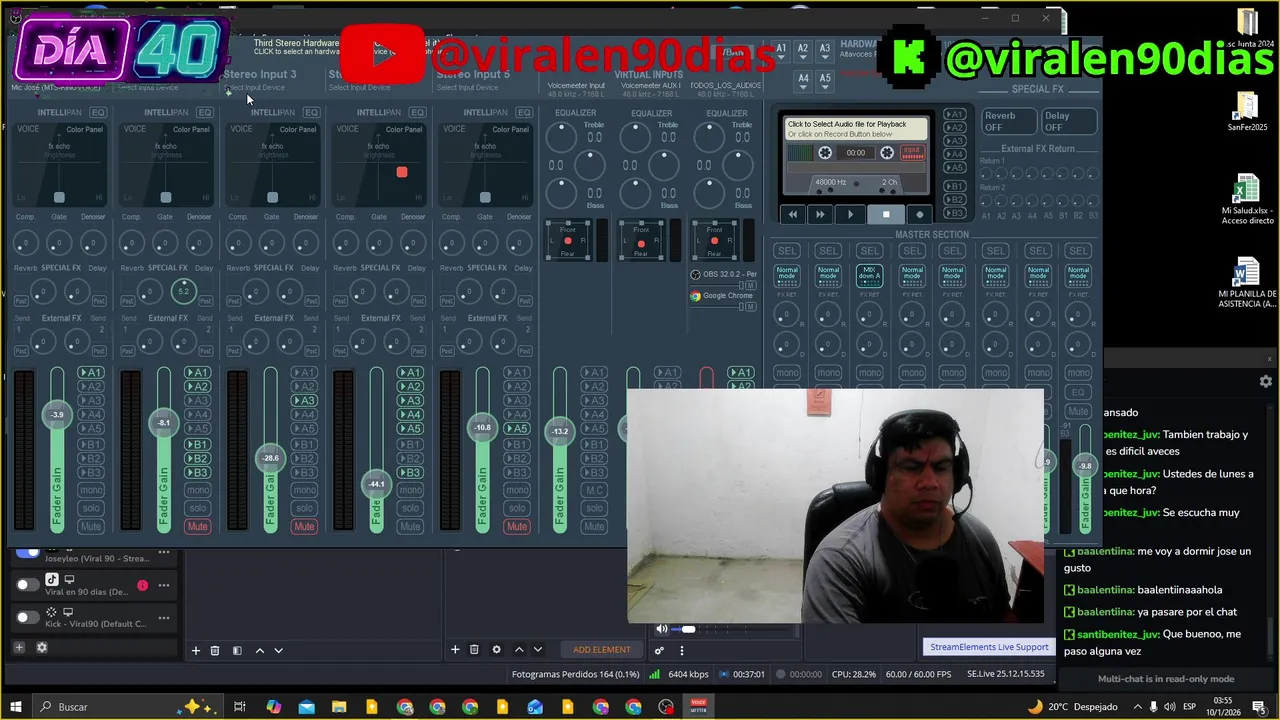Open Voicemeeter from the Windows taskbar

click(x=699, y=706)
